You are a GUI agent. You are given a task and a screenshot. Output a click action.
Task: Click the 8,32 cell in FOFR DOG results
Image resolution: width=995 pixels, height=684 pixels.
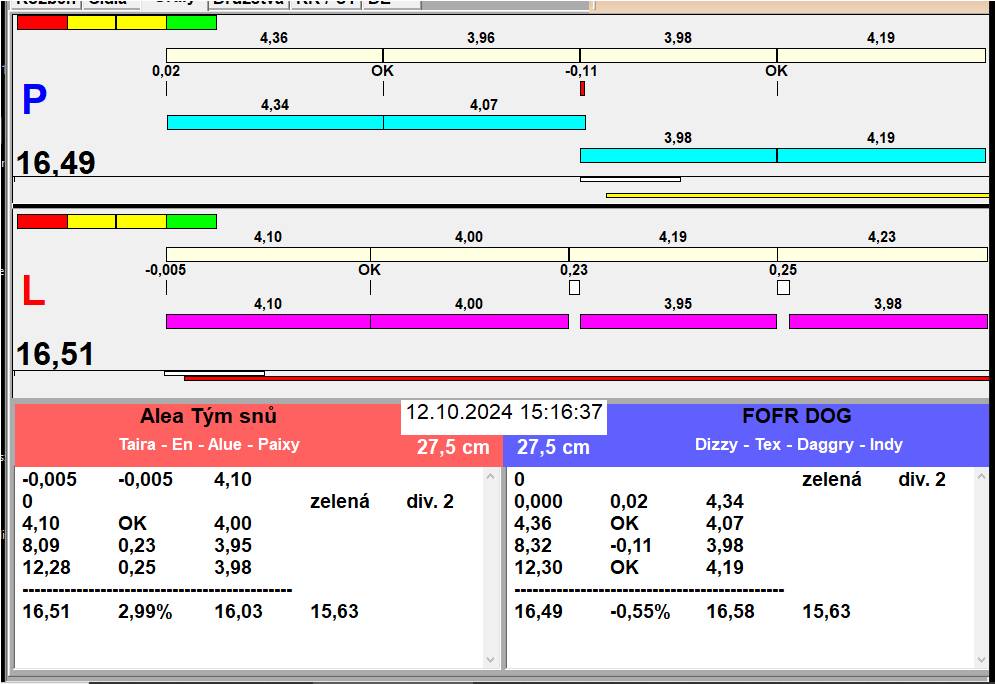tap(533, 546)
